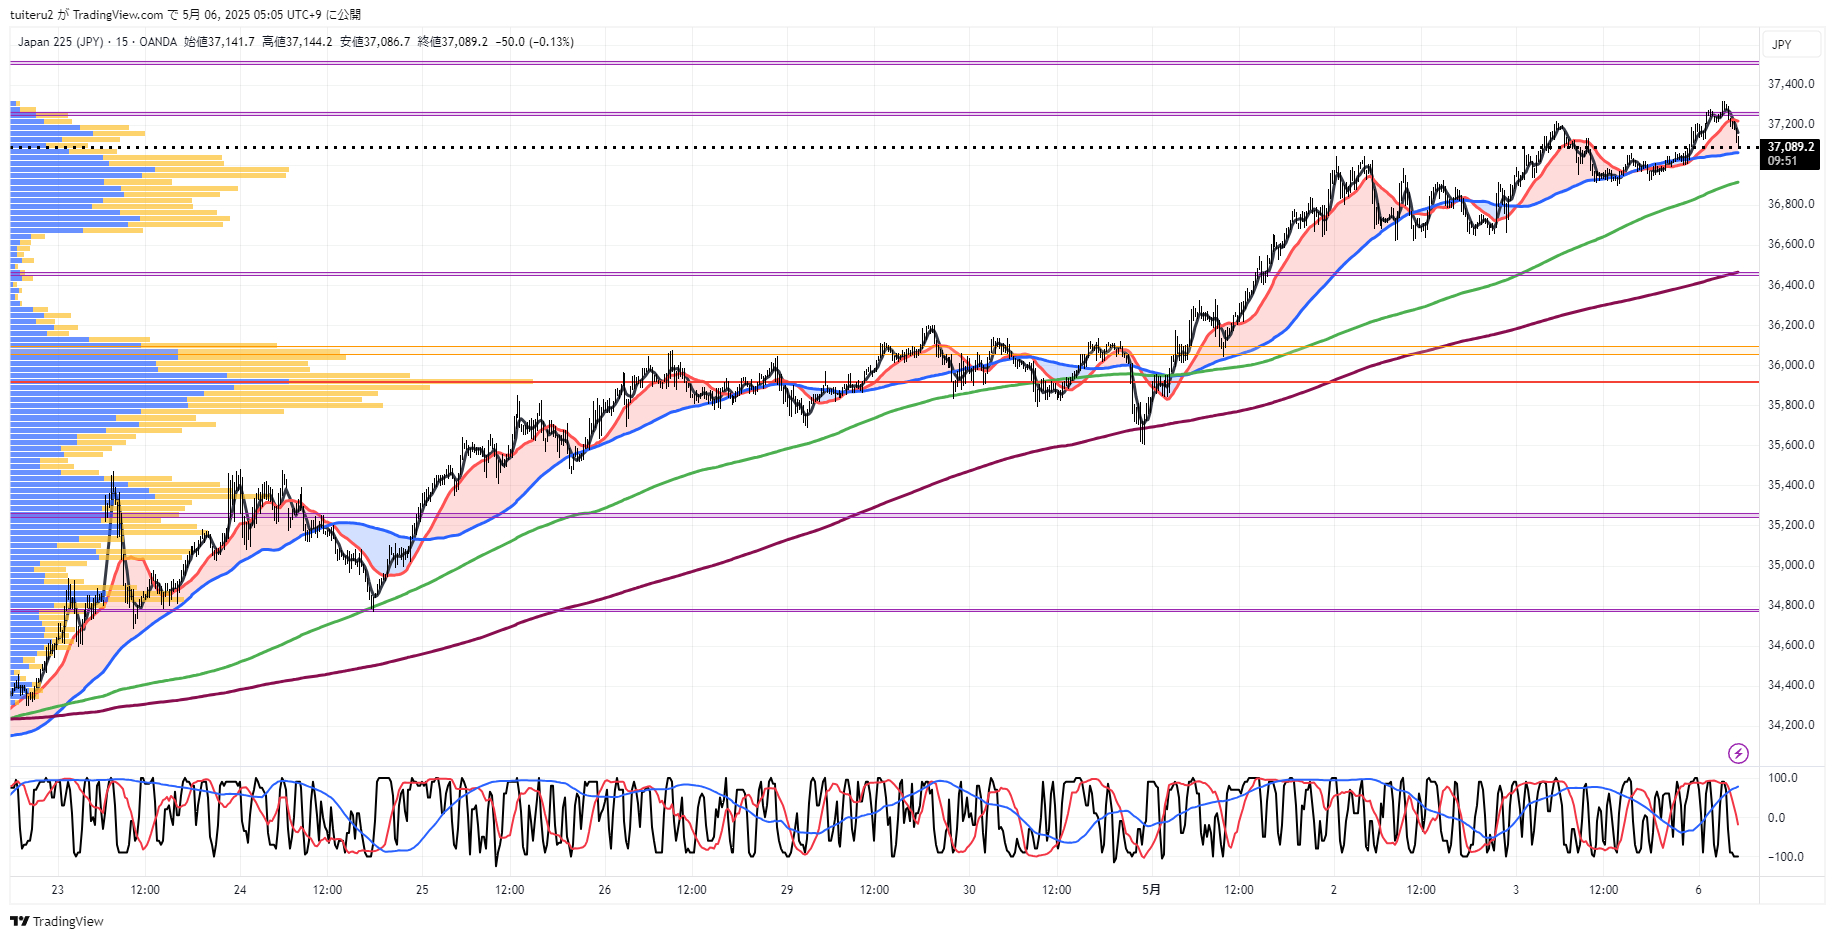The height and width of the screenshot is (939, 1835).
Task: Click the 36,400.0 price axis label
Action: pyautogui.click(x=1791, y=285)
